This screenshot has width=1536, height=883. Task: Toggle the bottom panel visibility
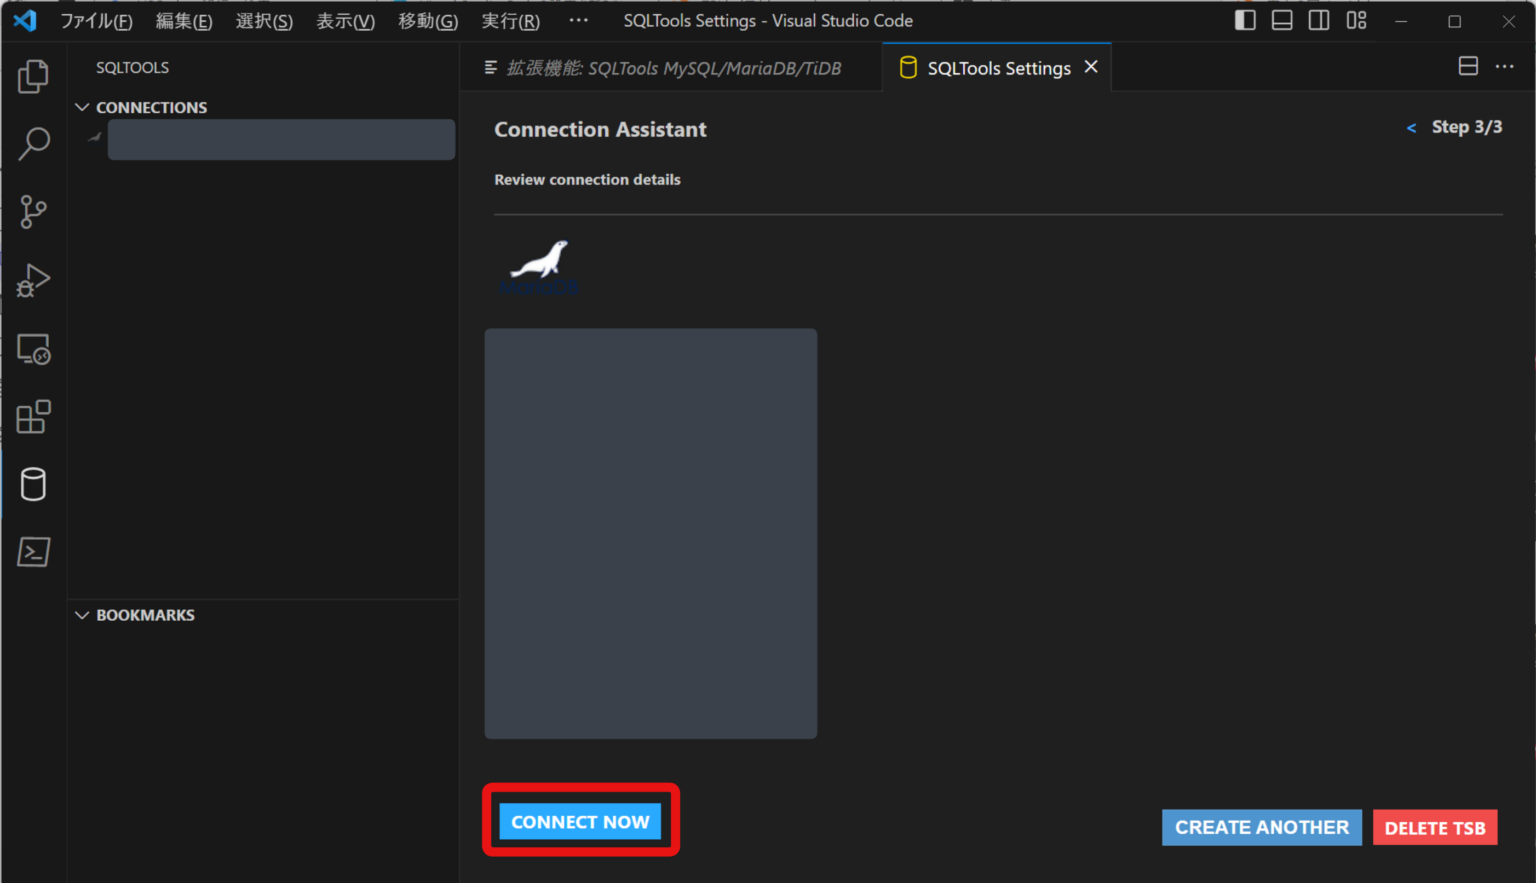1281,20
